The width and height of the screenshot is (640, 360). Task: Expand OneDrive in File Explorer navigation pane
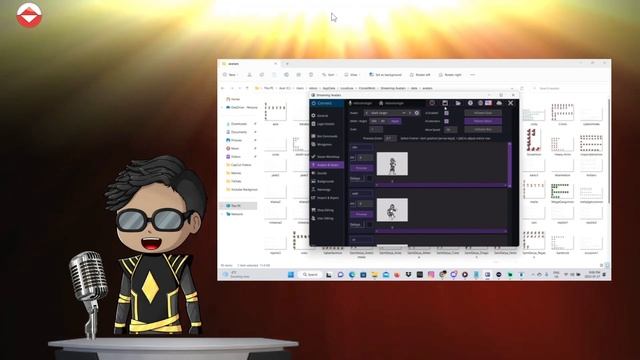point(222,107)
